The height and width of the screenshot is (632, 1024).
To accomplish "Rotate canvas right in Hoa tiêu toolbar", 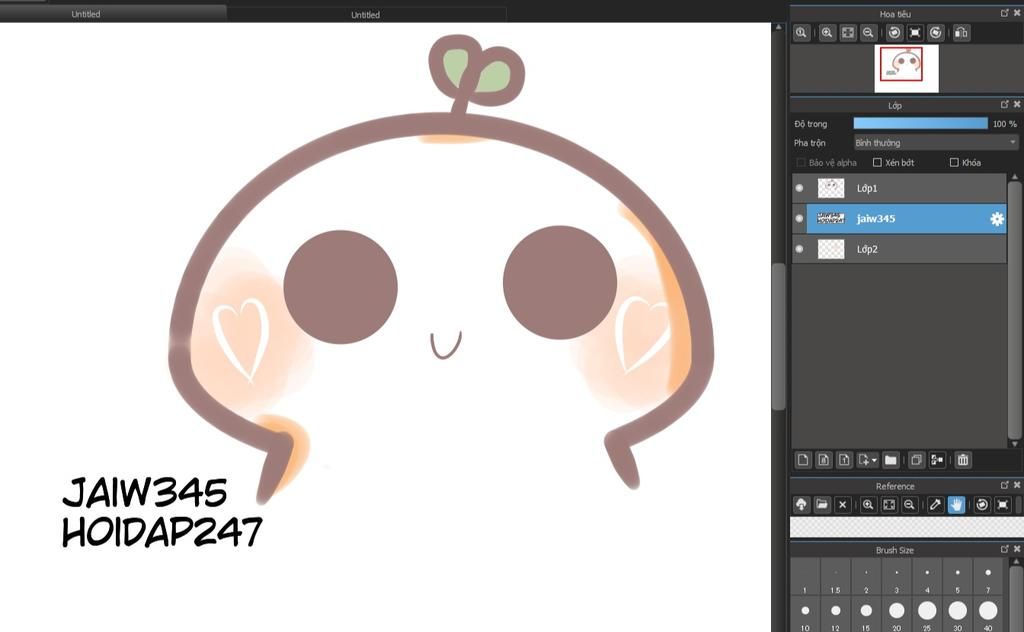I will click(936, 33).
